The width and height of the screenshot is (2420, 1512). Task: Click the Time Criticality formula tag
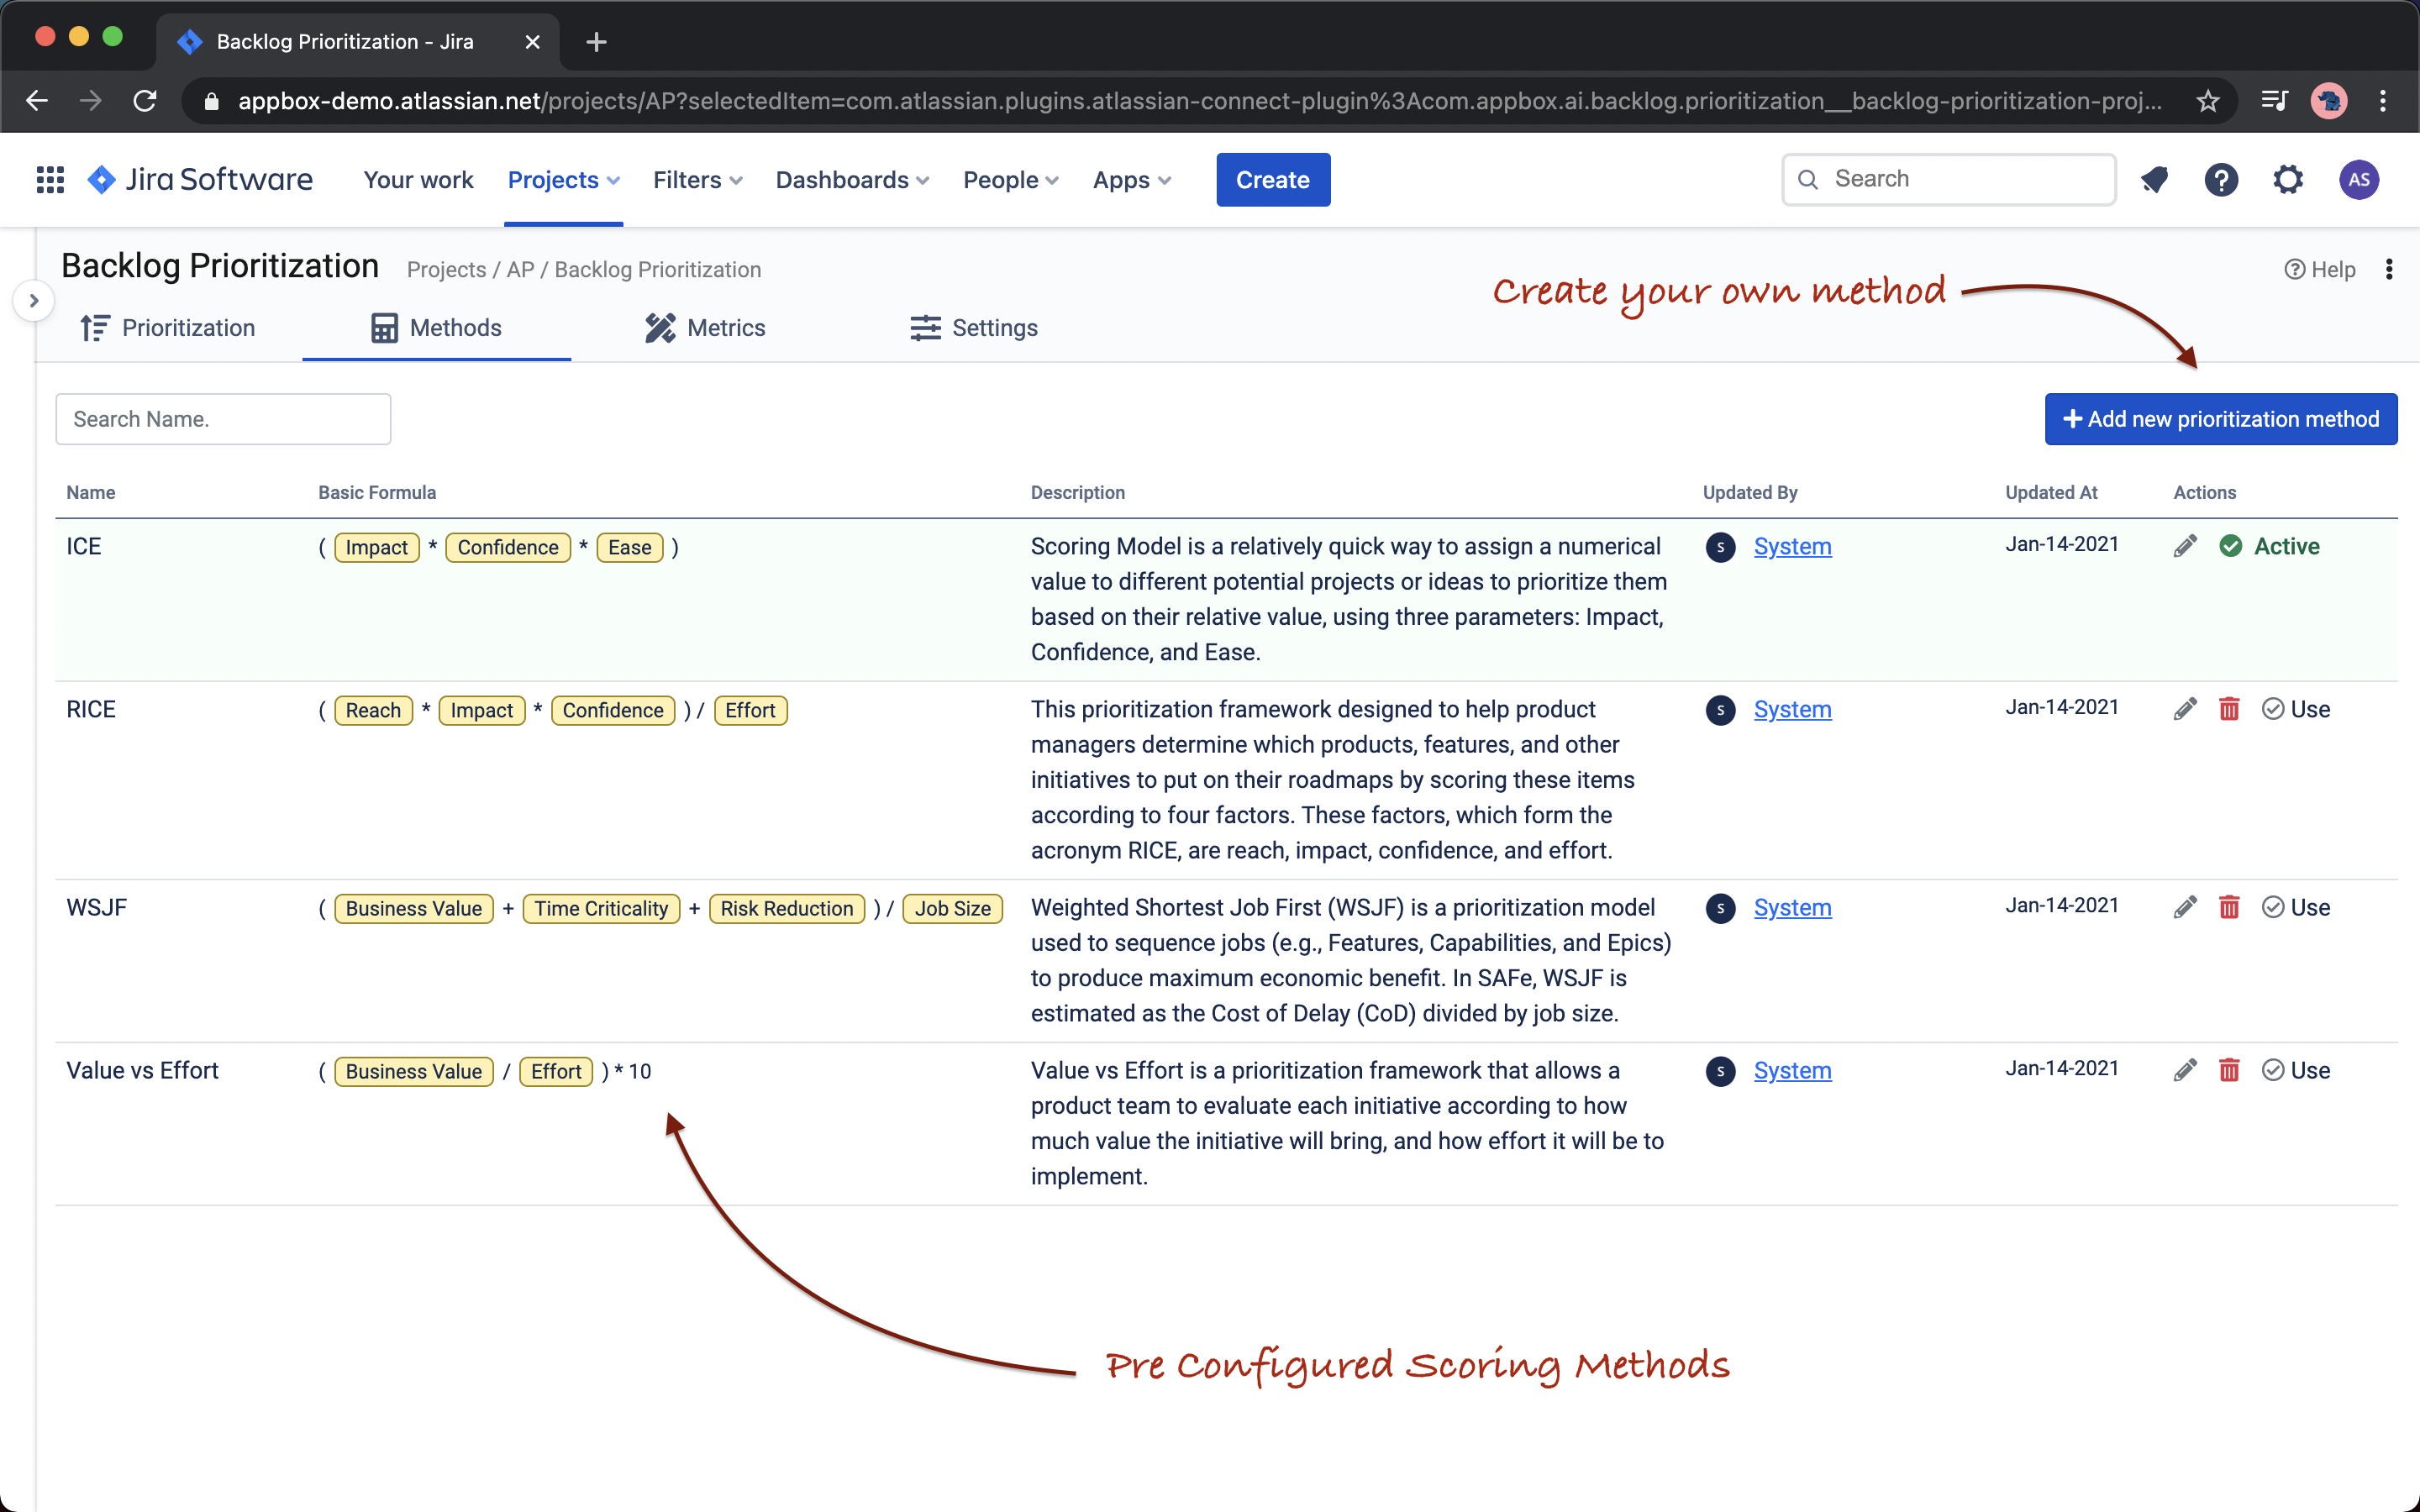click(x=601, y=908)
